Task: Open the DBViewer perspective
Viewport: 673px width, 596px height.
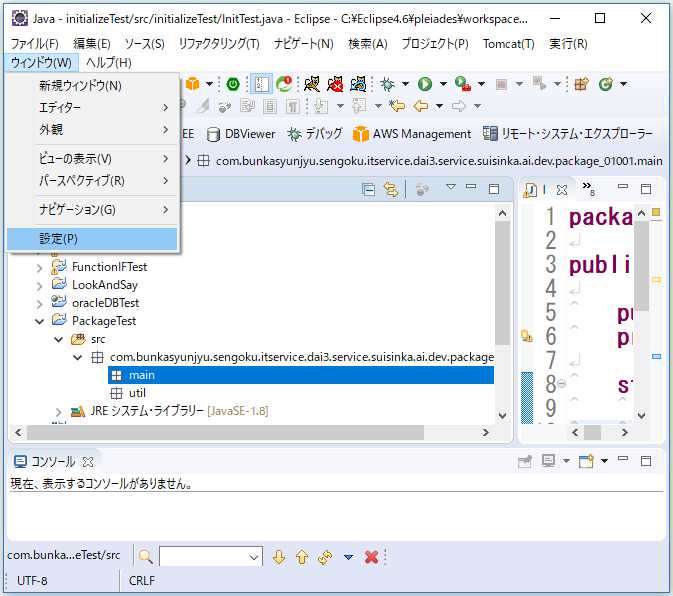Action: coord(241,134)
